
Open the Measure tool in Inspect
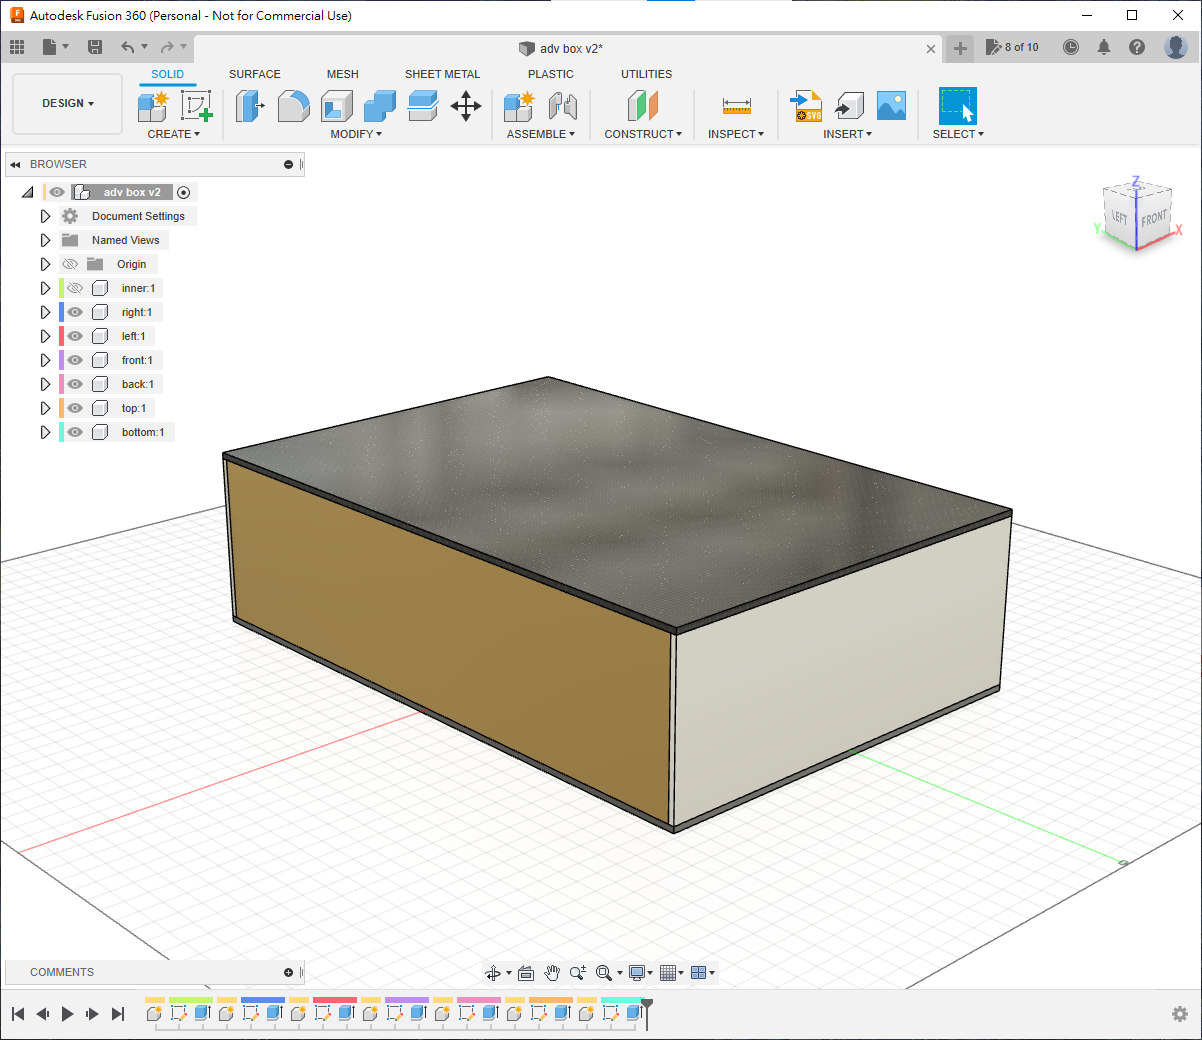coord(736,106)
